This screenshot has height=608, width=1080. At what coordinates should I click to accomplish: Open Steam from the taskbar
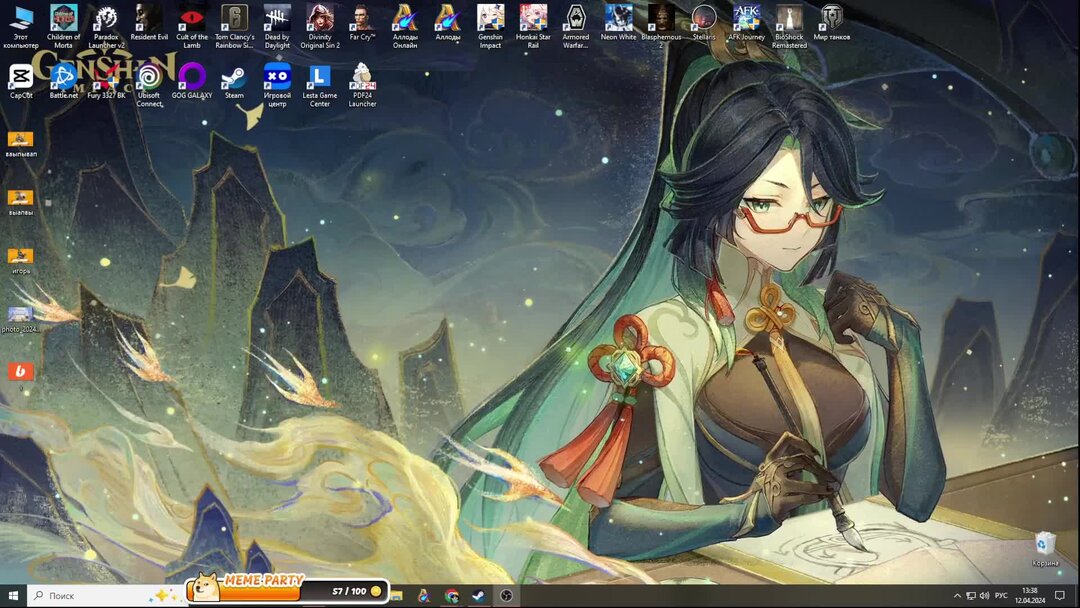tap(479, 596)
